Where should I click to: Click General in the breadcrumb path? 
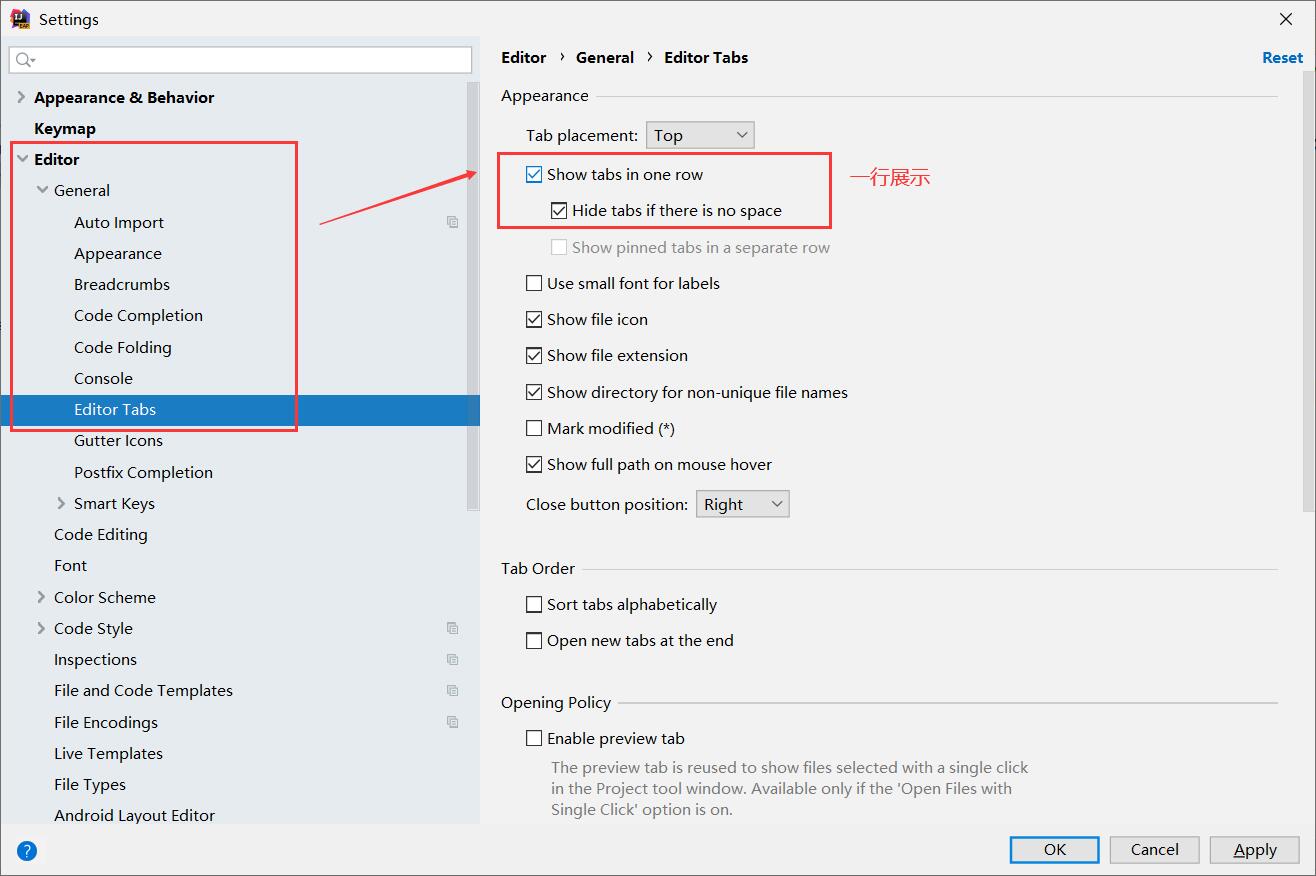pyautogui.click(x=605, y=57)
